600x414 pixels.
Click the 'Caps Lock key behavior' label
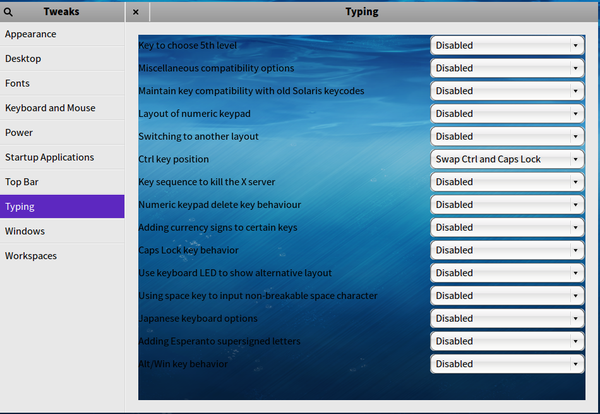click(x=188, y=250)
